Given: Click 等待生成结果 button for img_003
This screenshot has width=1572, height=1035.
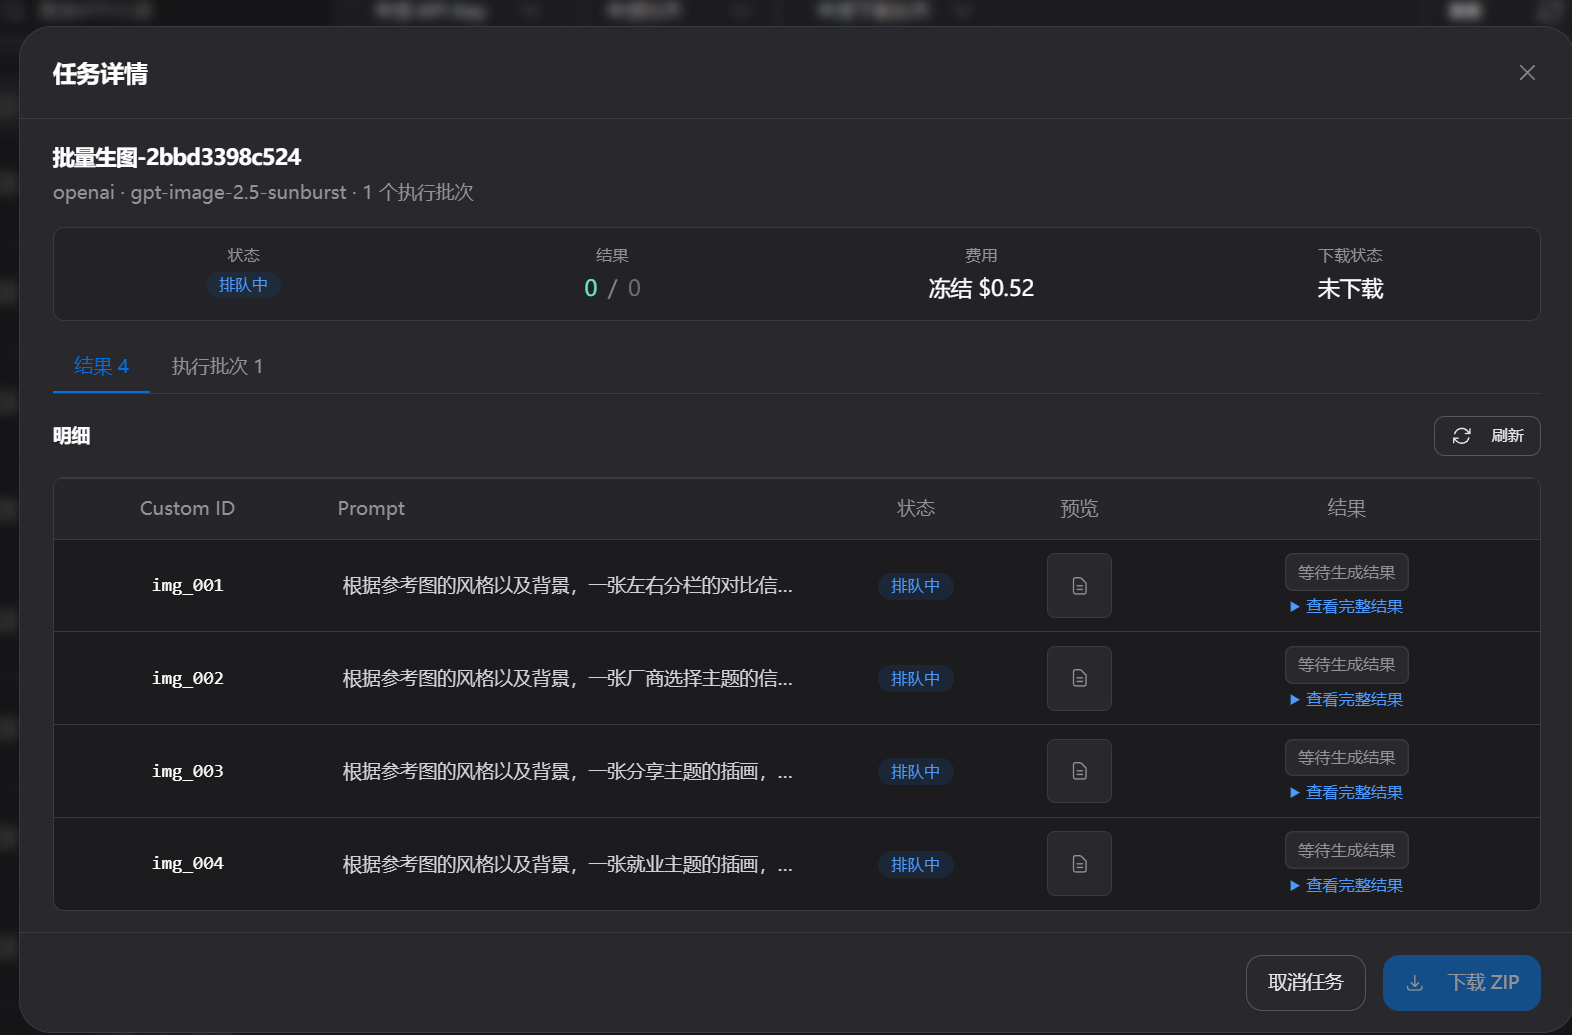Looking at the screenshot, I should (1347, 757).
